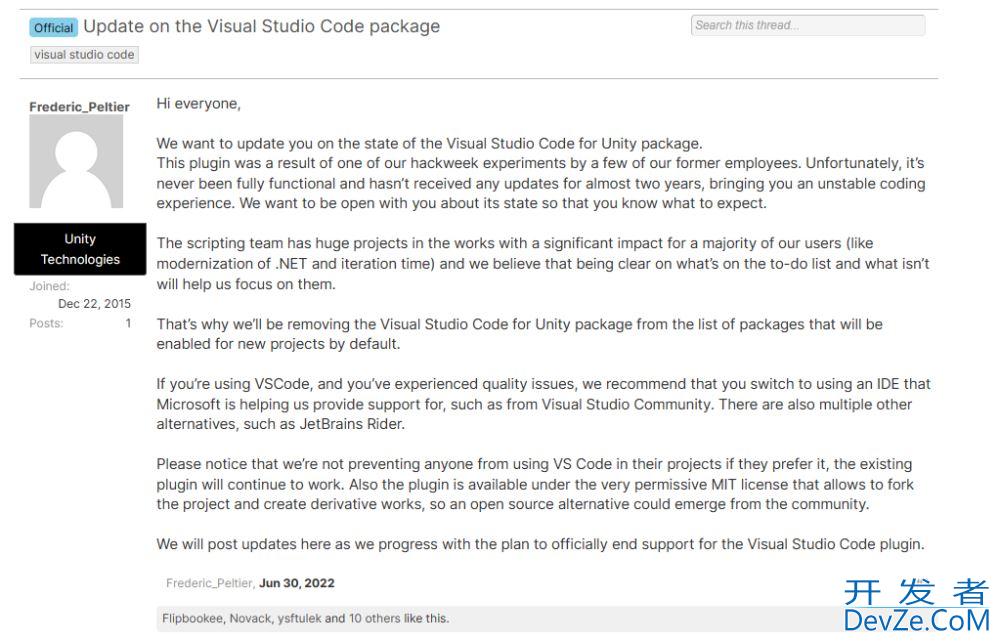Image resolution: width=1000 pixels, height=642 pixels.
Task: Click the 'Joined:' label
Action: [x=49, y=286]
